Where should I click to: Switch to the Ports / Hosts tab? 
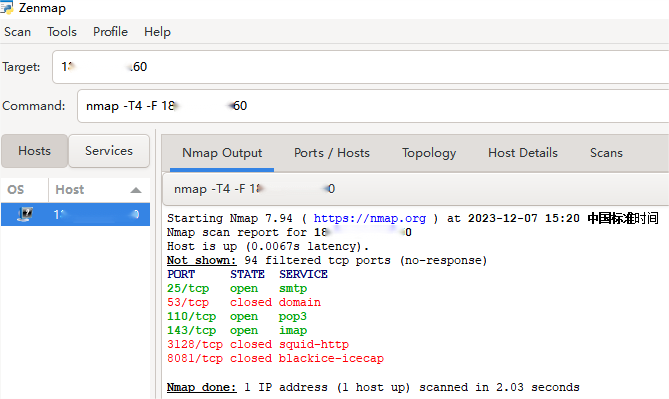(x=332, y=153)
